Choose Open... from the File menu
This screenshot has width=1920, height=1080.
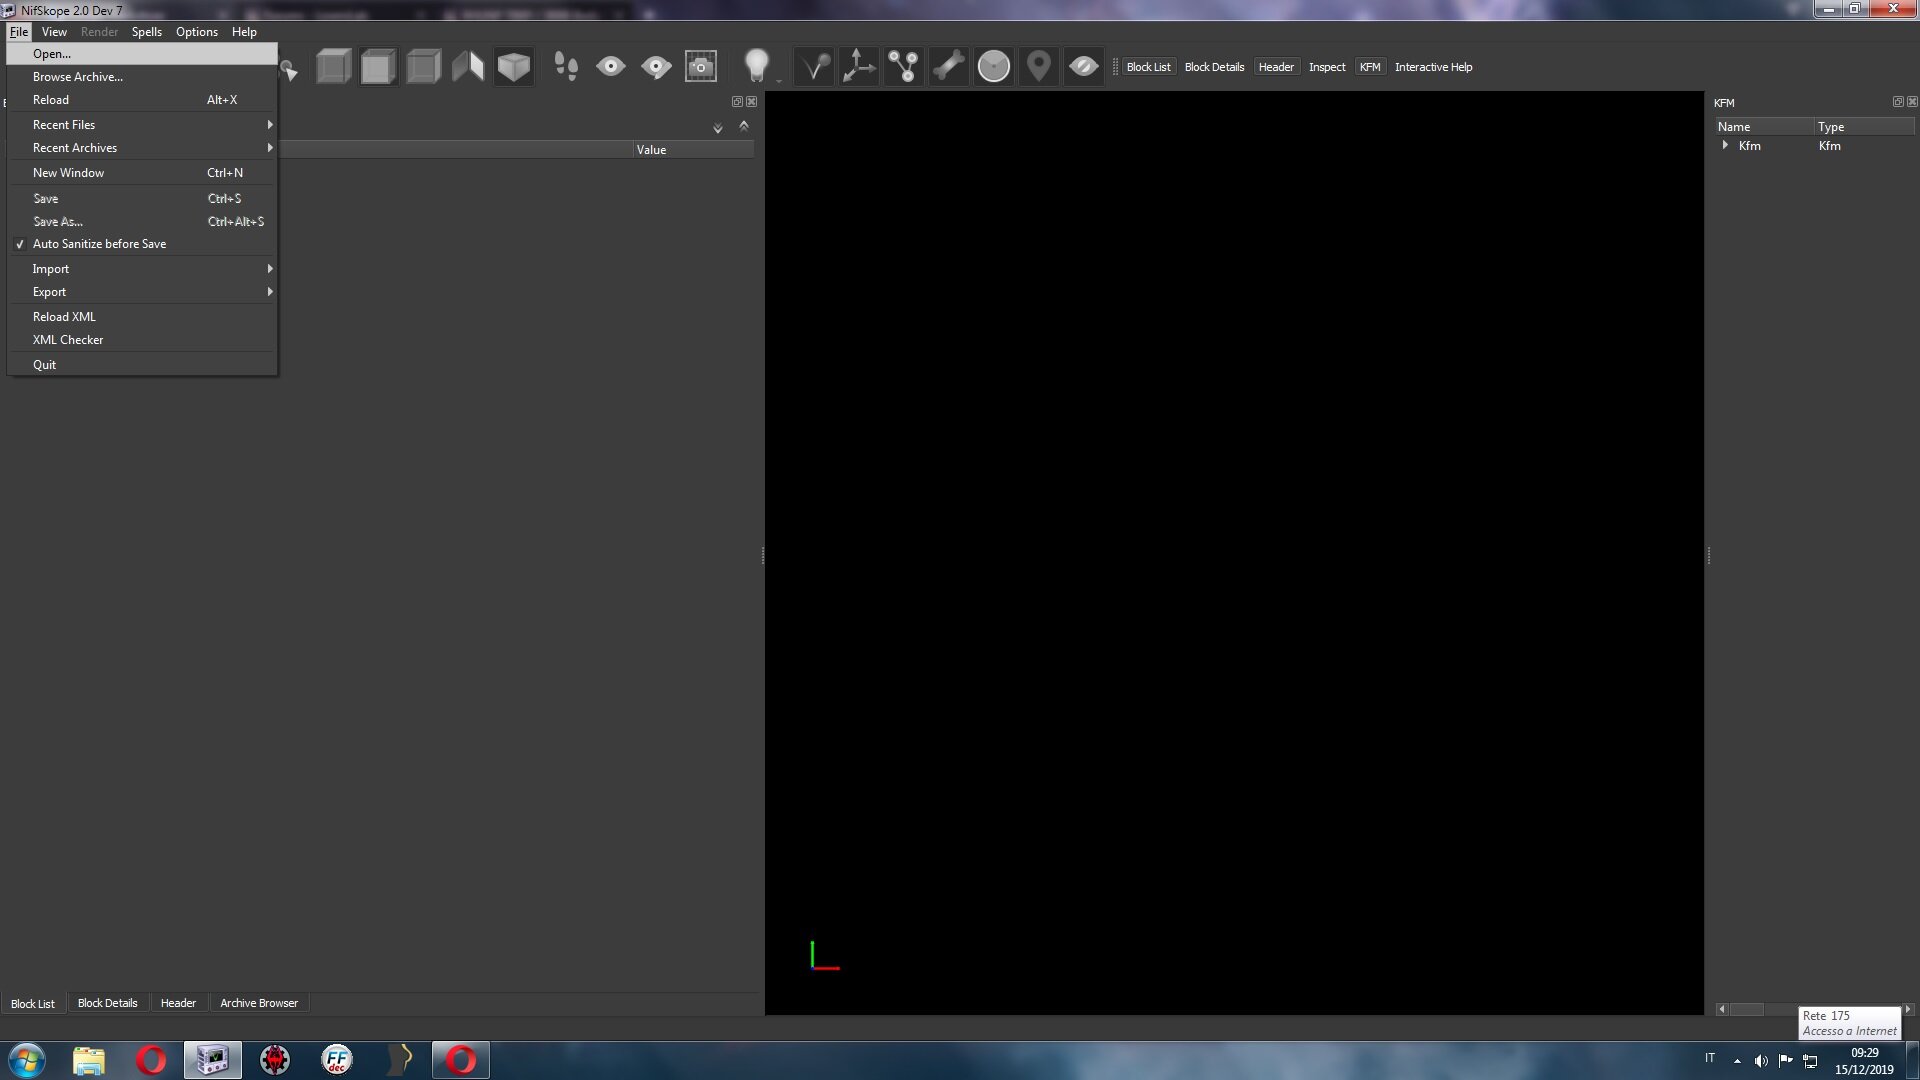click(142, 54)
